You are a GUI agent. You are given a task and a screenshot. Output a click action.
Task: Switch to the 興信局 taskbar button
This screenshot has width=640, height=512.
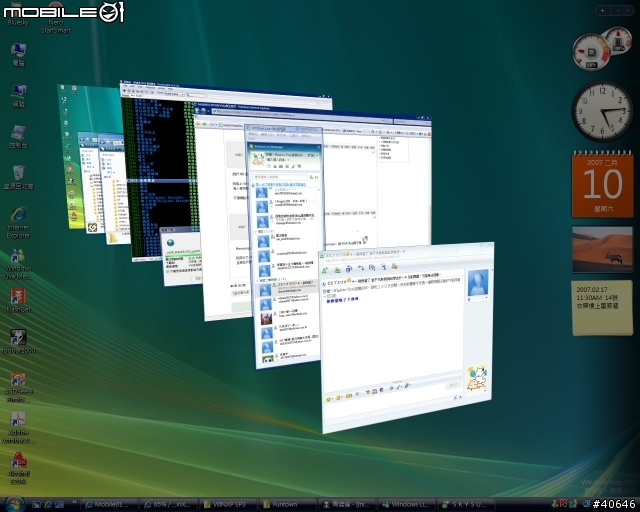click(x=347, y=505)
